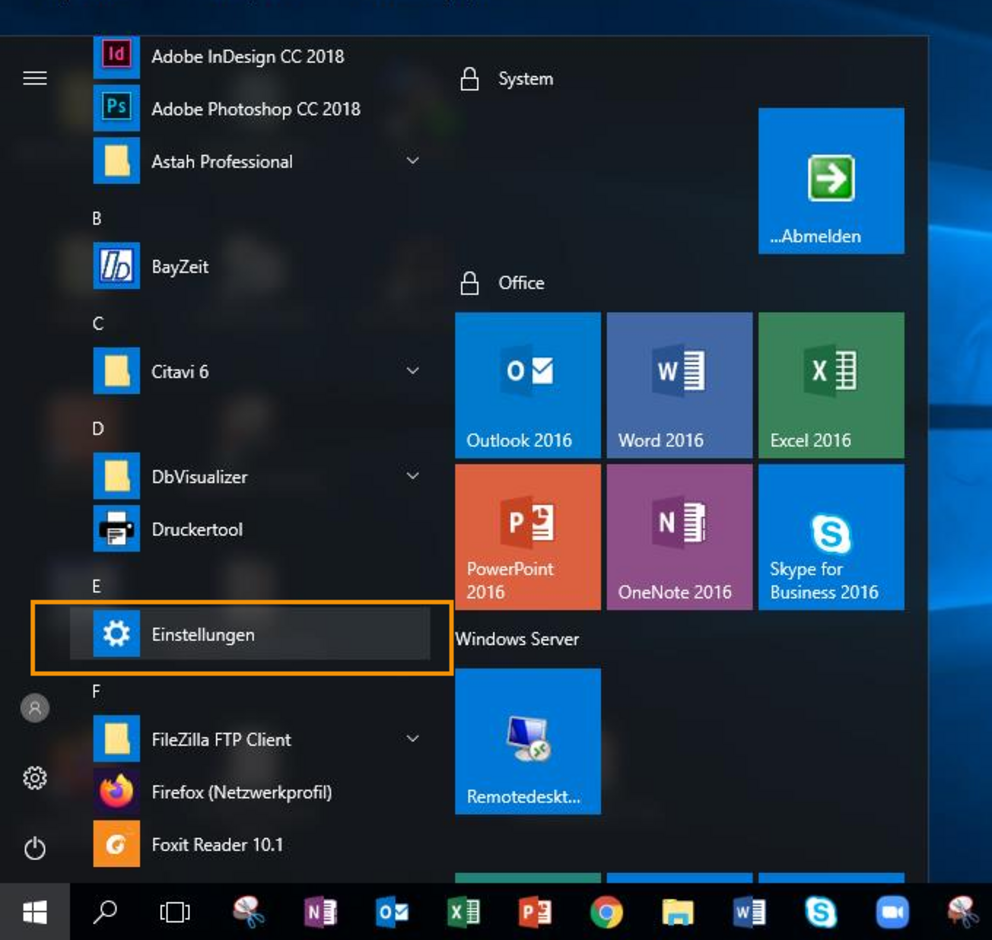
Task: Click the letter C section header
Action: [97, 323]
